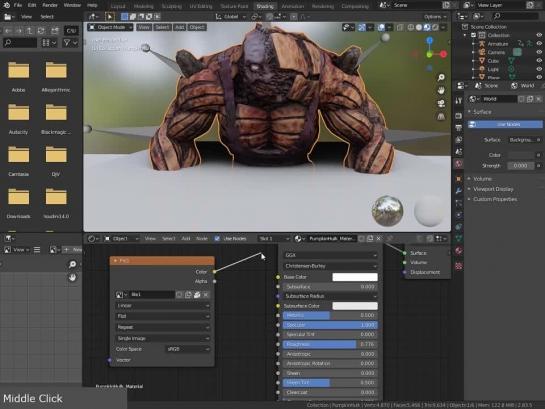Click the outliner search field
Image resolution: width=545 pixels, height=409 pixels.
pos(516,16)
